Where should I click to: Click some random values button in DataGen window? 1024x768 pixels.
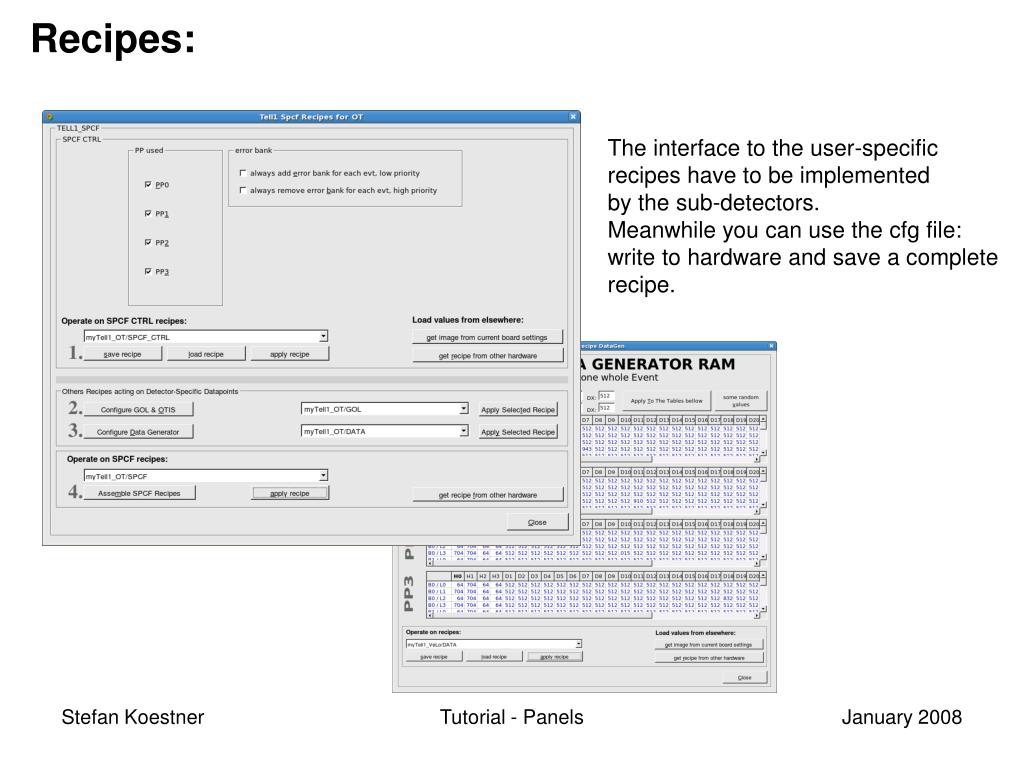(x=741, y=400)
